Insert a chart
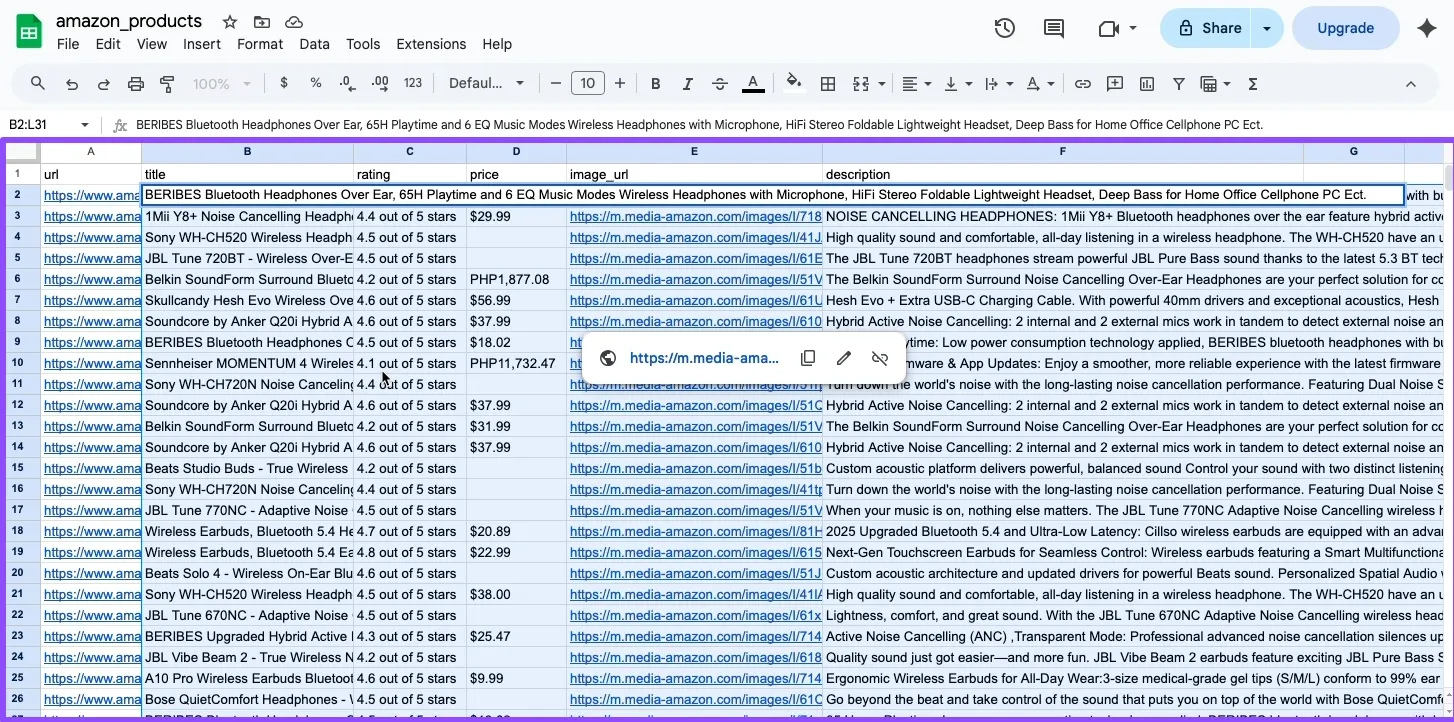 click(x=1147, y=83)
